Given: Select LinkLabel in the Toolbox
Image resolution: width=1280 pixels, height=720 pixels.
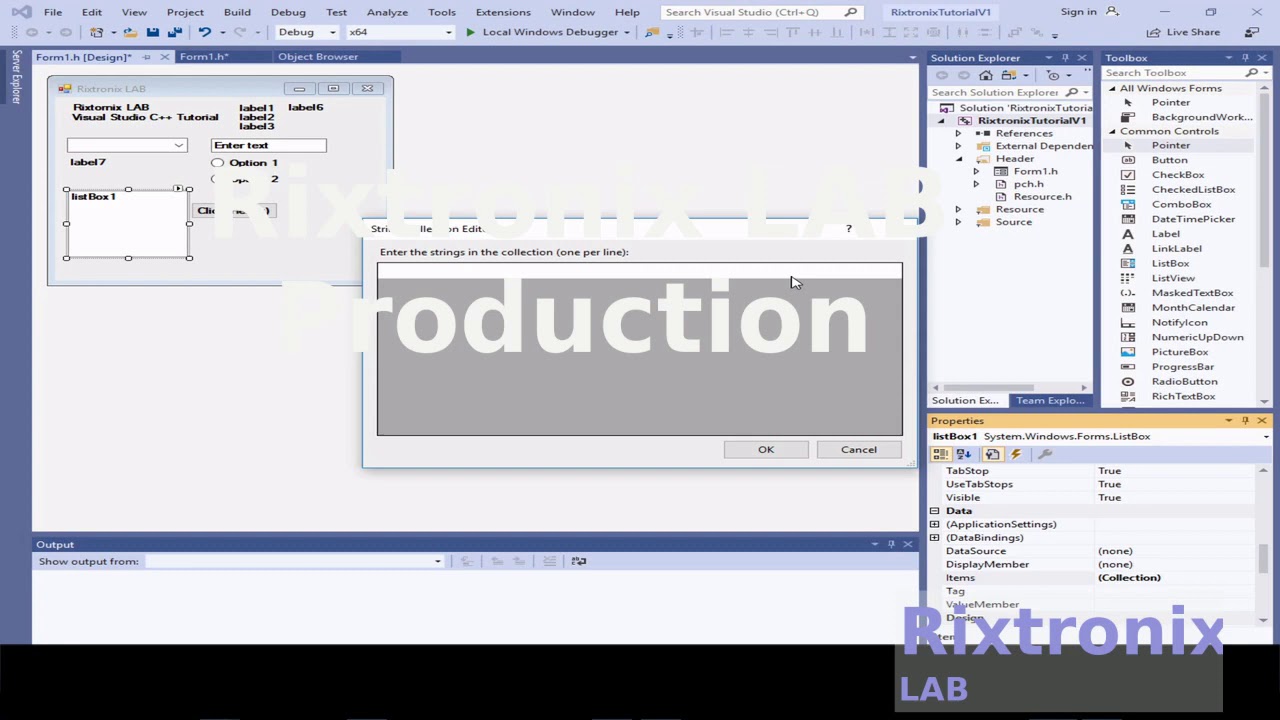Looking at the screenshot, I should coord(1176,248).
